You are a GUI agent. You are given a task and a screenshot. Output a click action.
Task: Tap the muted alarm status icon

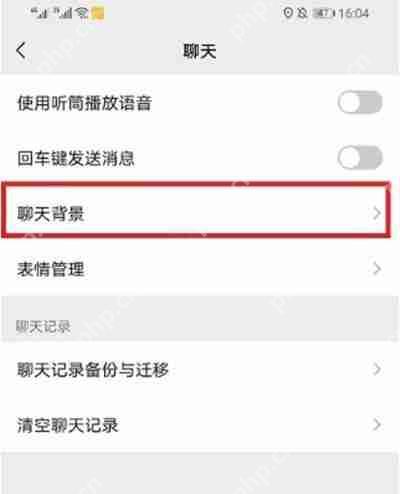click(x=302, y=13)
